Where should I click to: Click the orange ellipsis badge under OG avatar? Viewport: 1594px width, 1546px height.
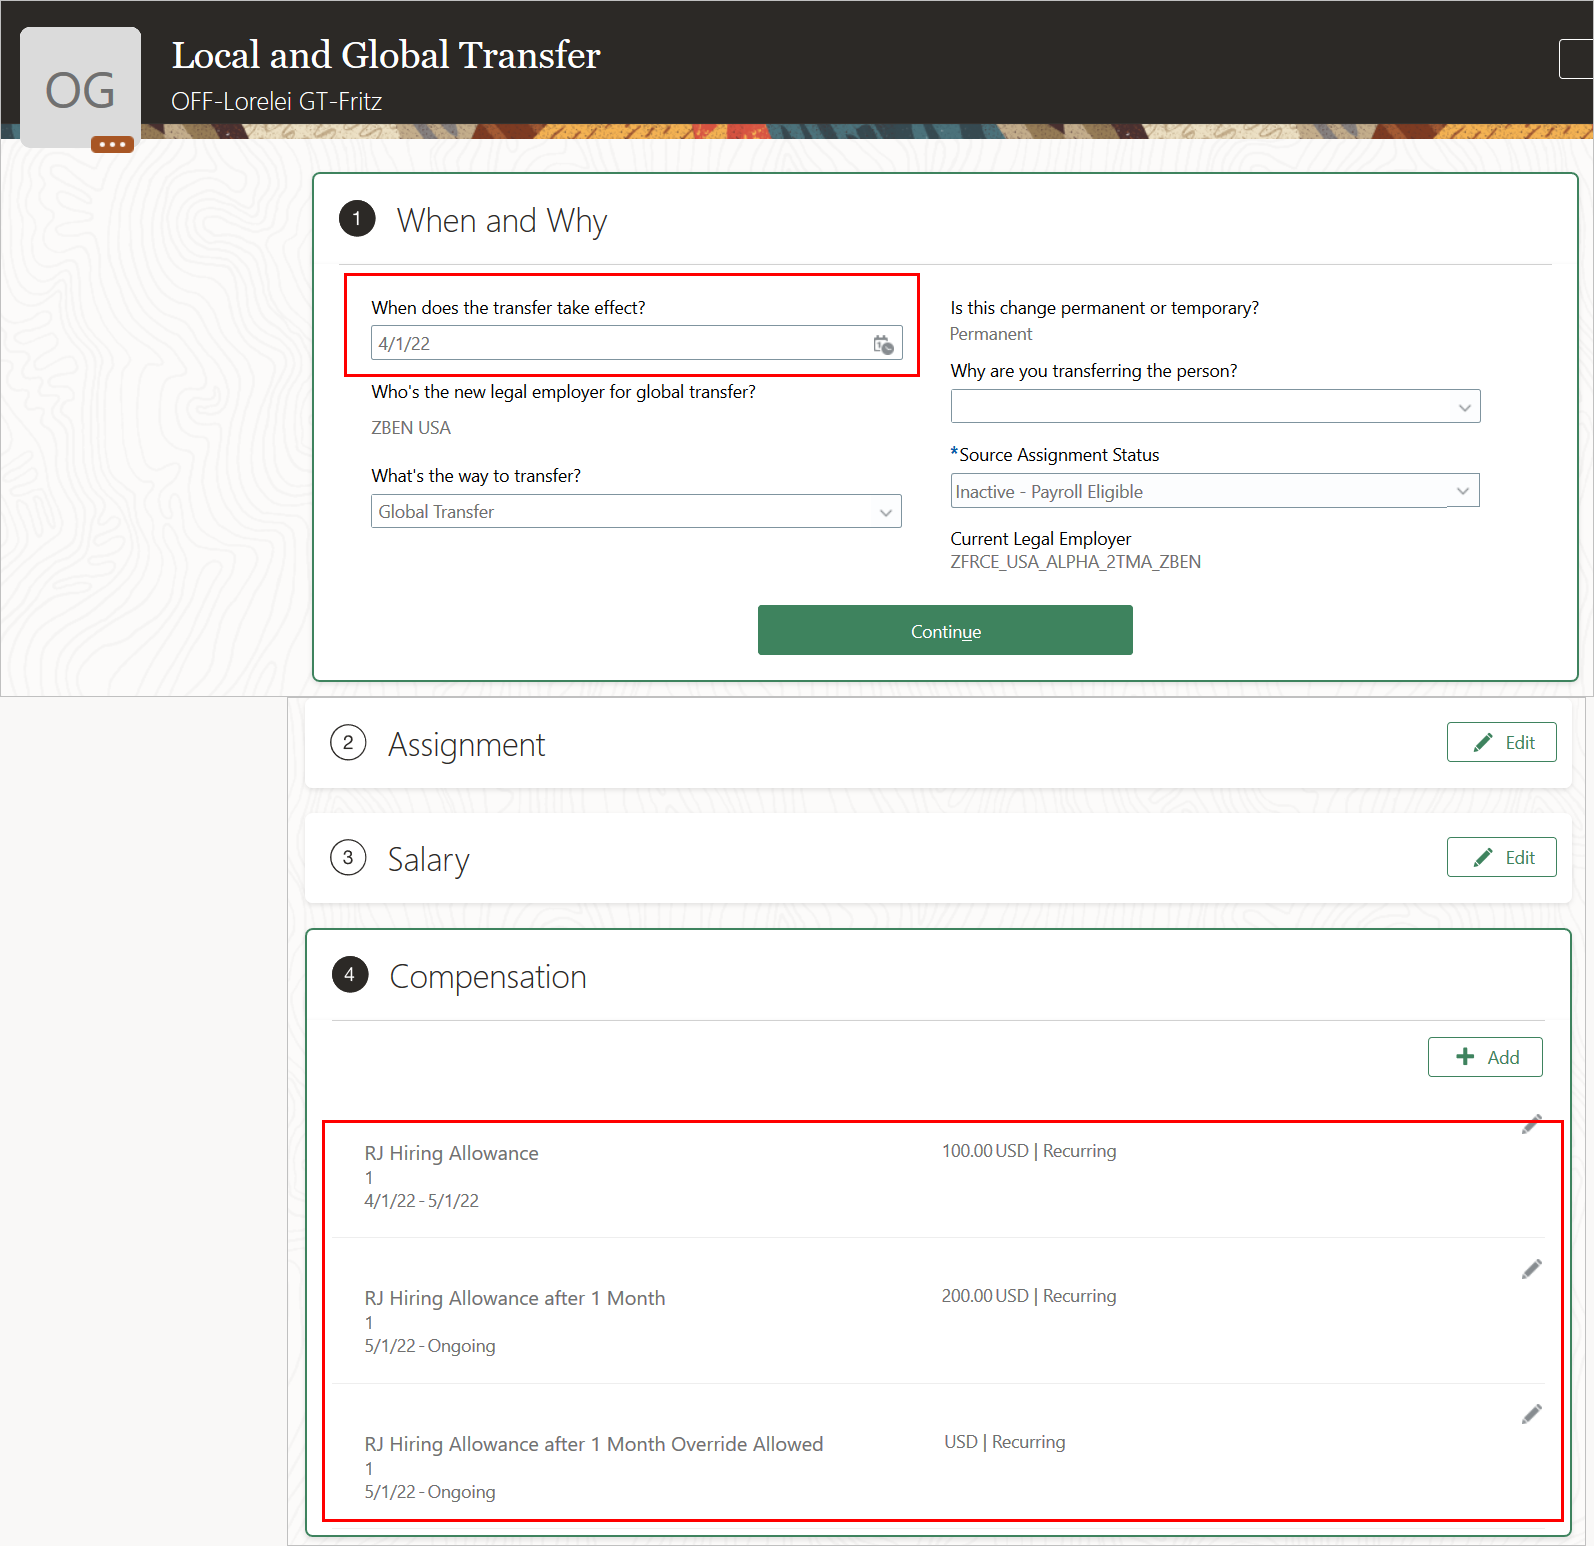(112, 145)
